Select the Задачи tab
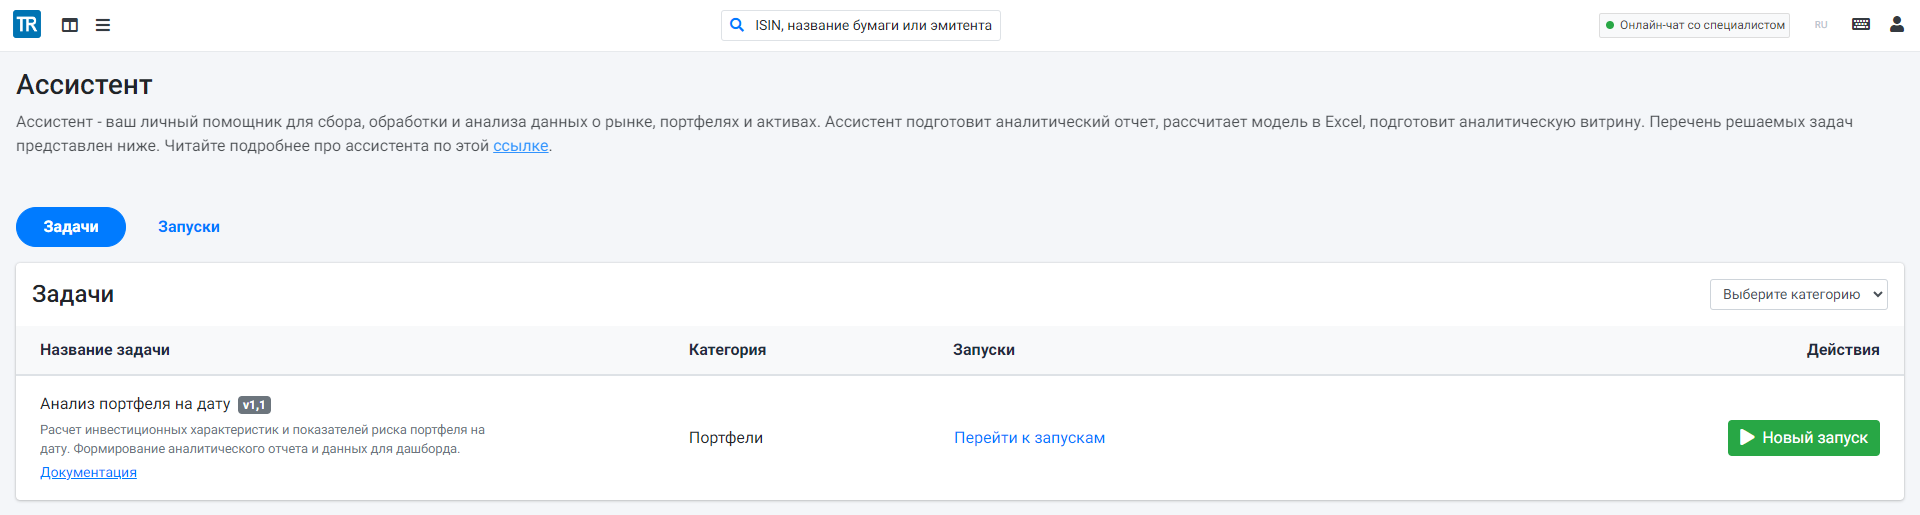 coord(71,227)
